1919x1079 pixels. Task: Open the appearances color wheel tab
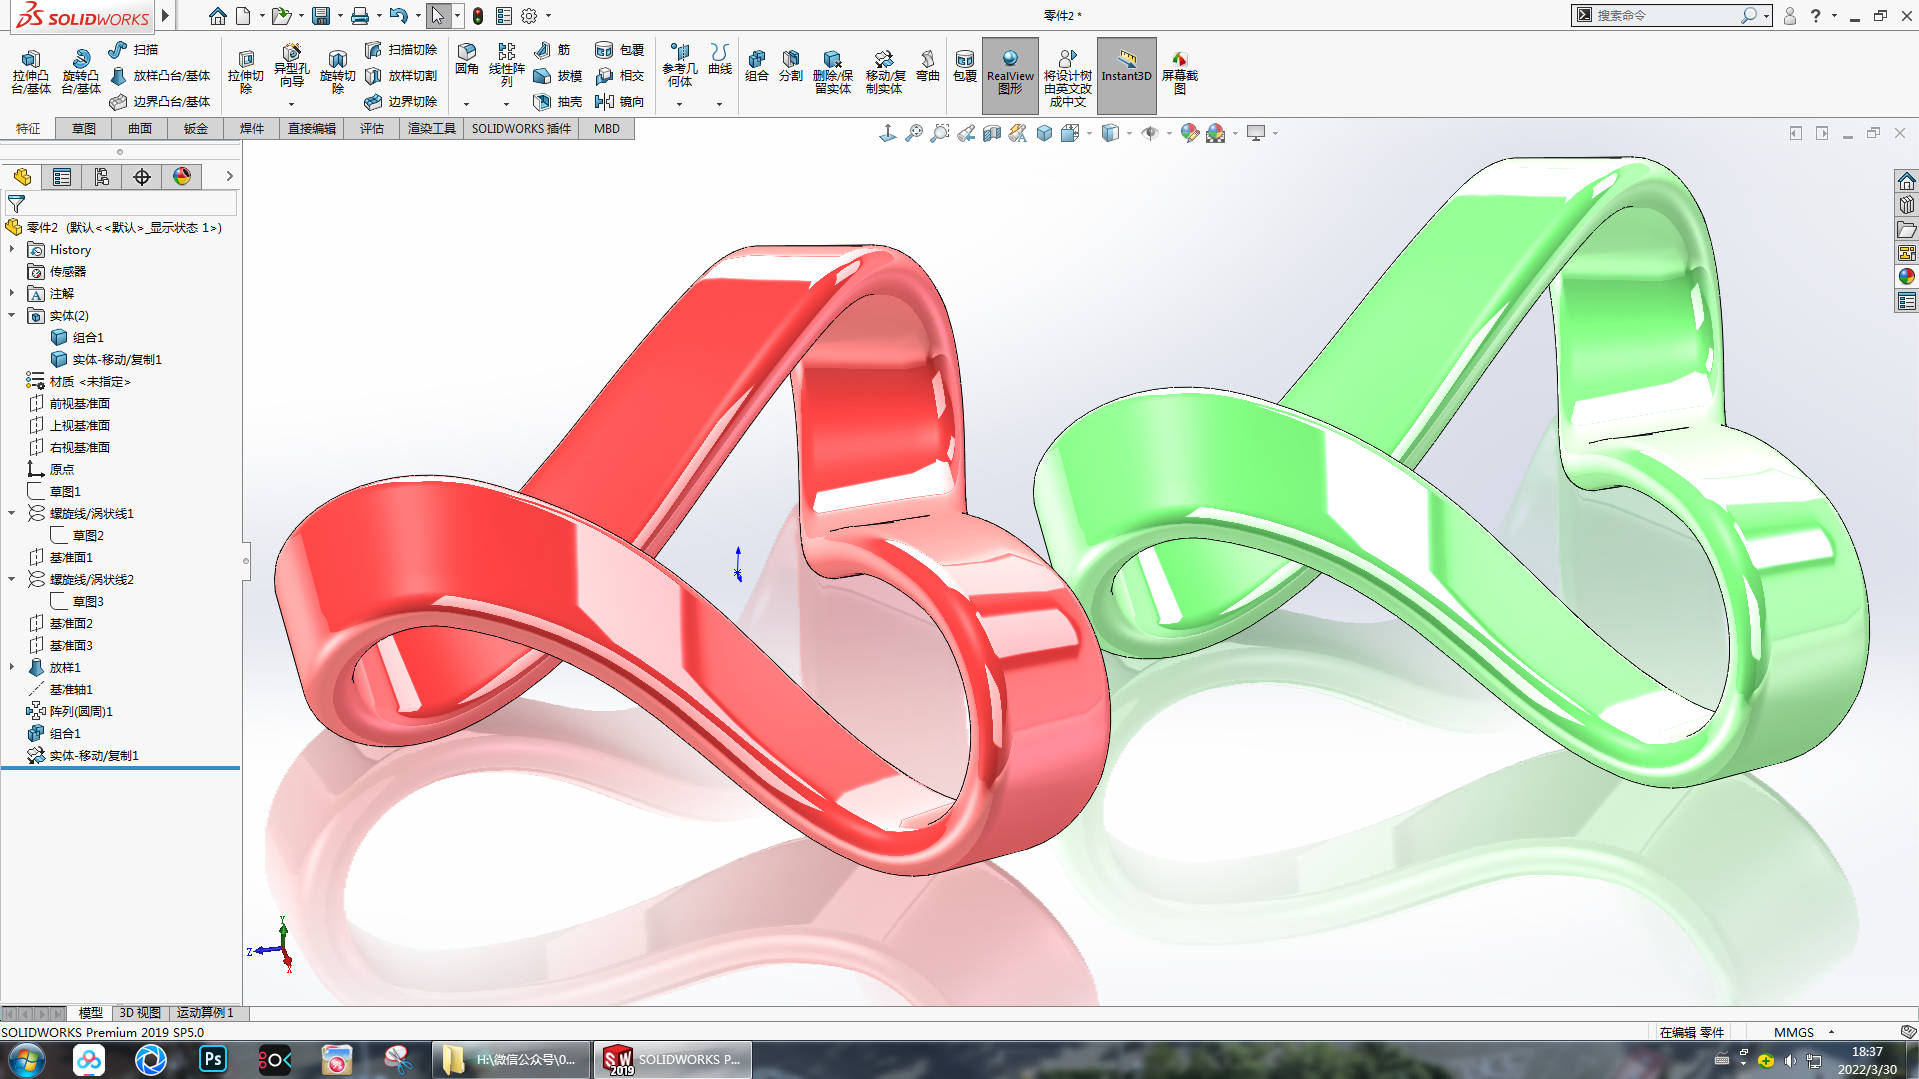click(x=182, y=177)
